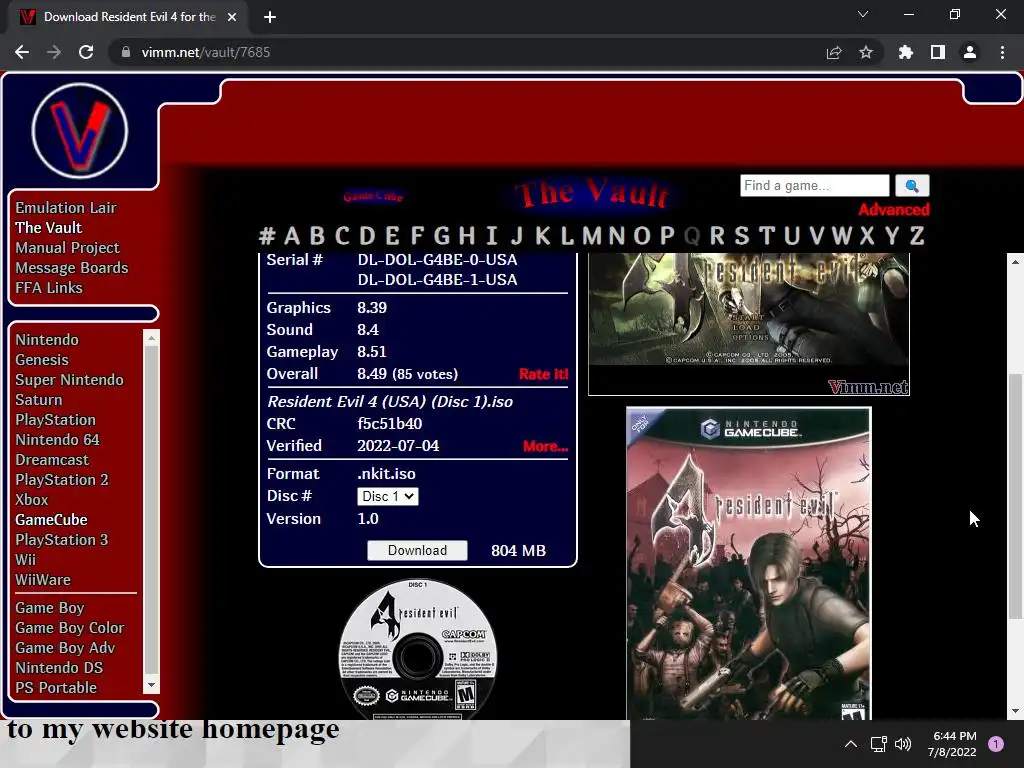Select PlayStation 3 system
The width and height of the screenshot is (1024, 768).
(x=62, y=540)
